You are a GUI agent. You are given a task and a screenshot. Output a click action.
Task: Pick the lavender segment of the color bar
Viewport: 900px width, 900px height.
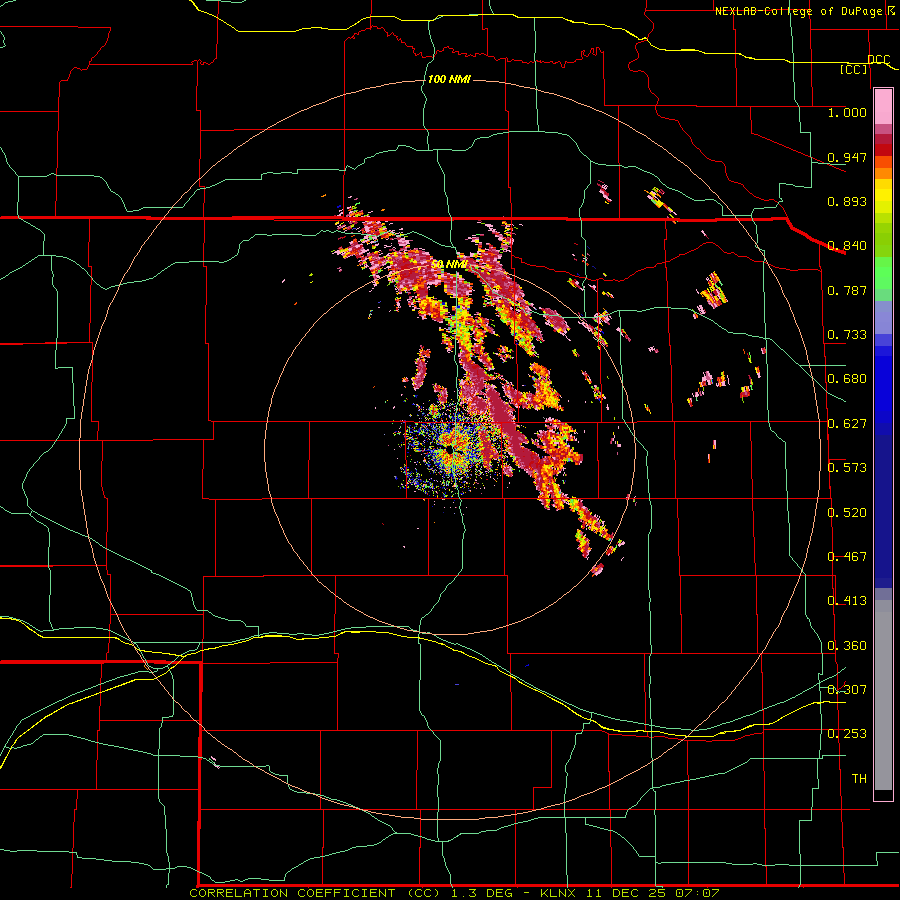click(883, 317)
